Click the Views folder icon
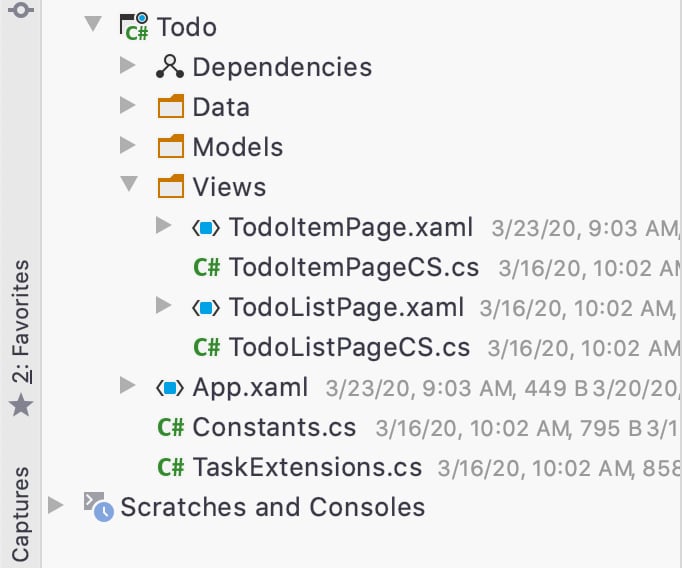Image resolution: width=682 pixels, height=568 pixels. coord(171,187)
